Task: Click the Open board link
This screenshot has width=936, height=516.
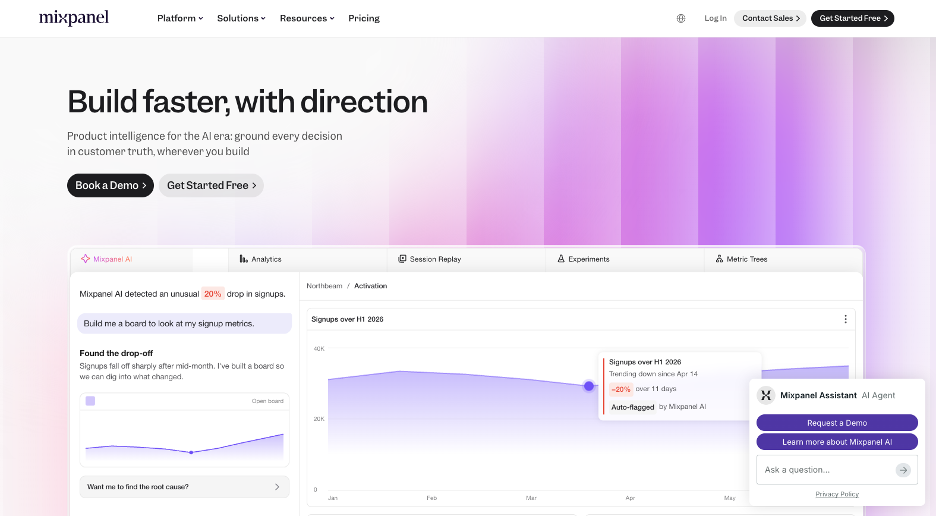Action: point(267,401)
